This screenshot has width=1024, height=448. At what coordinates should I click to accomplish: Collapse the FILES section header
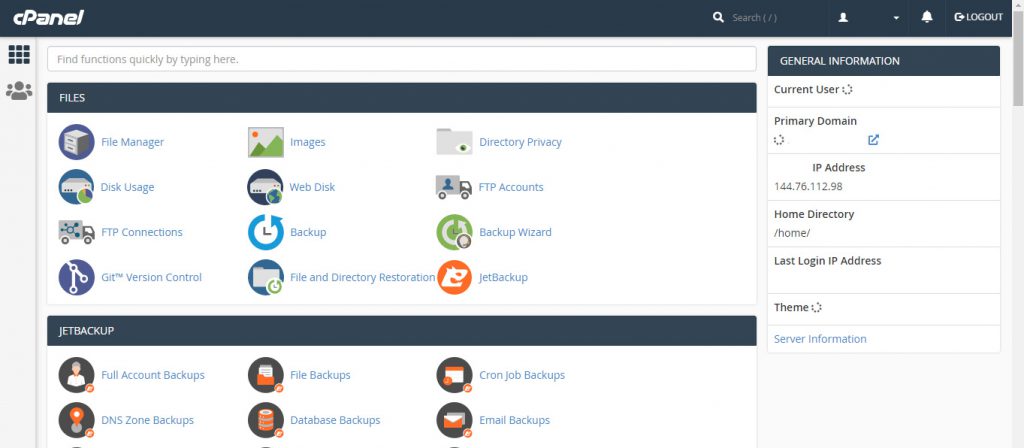pyautogui.click(x=401, y=98)
